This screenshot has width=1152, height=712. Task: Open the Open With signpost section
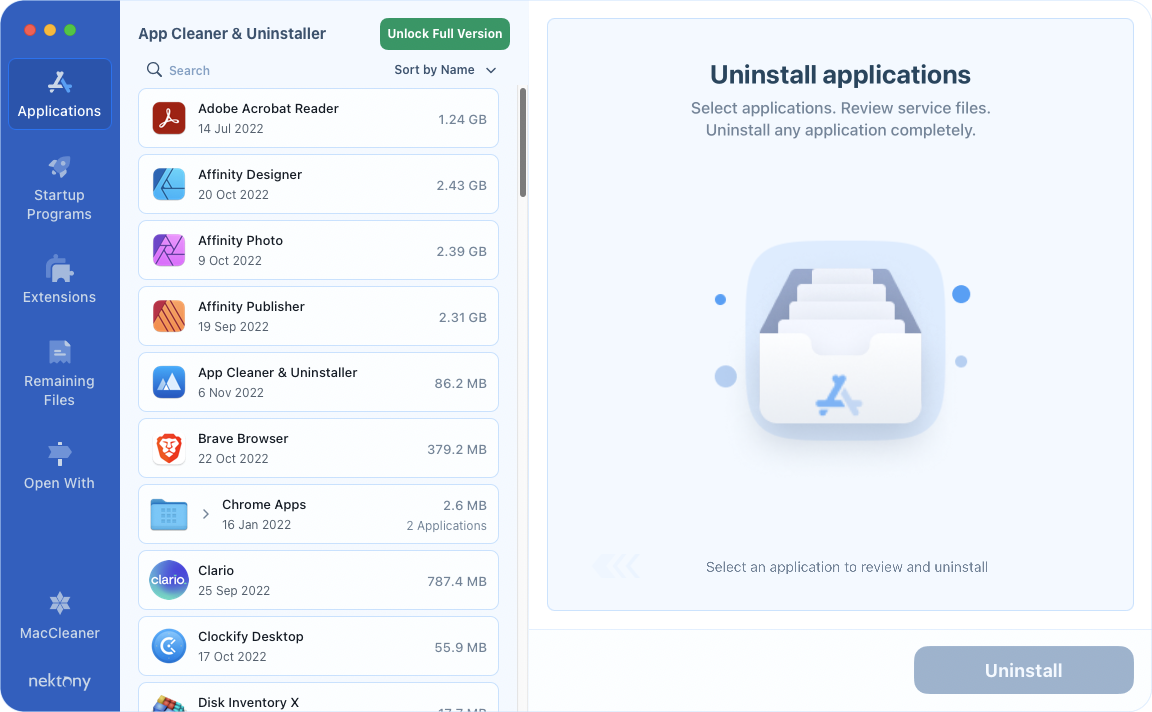click(x=60, y=467)
